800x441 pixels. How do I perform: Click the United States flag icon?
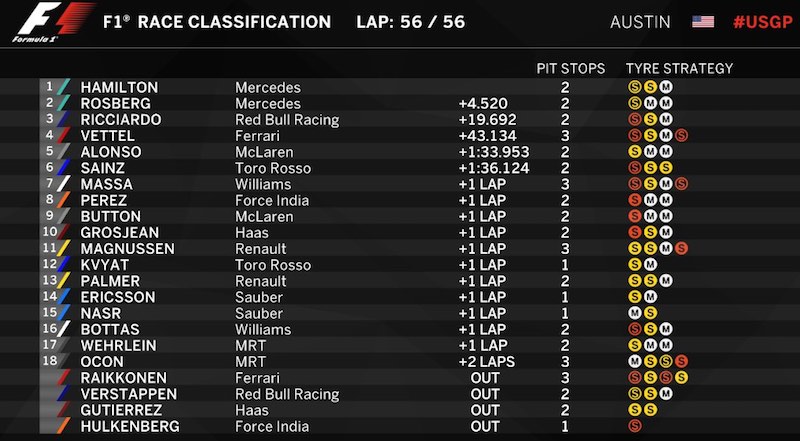703,22
